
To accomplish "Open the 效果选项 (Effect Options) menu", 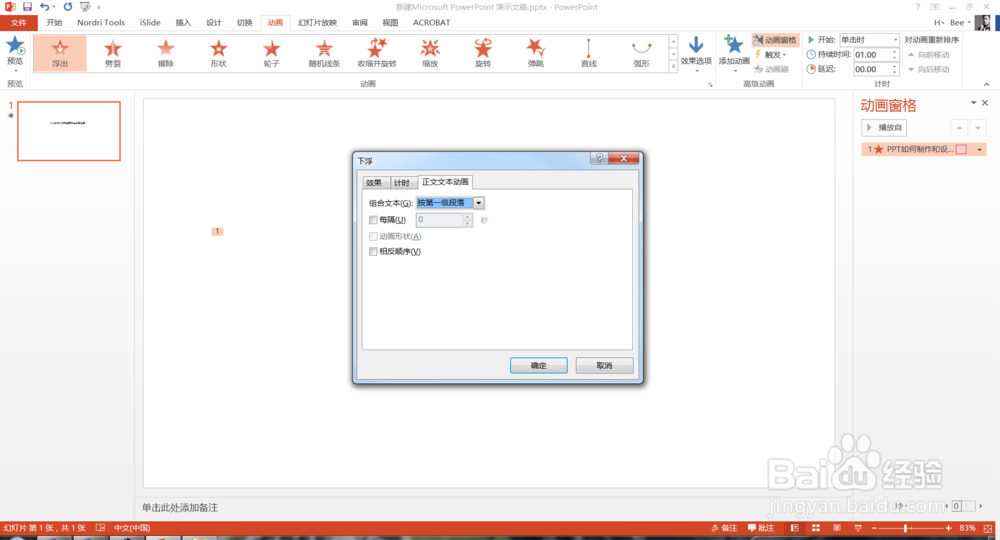I will click(696, 53).
